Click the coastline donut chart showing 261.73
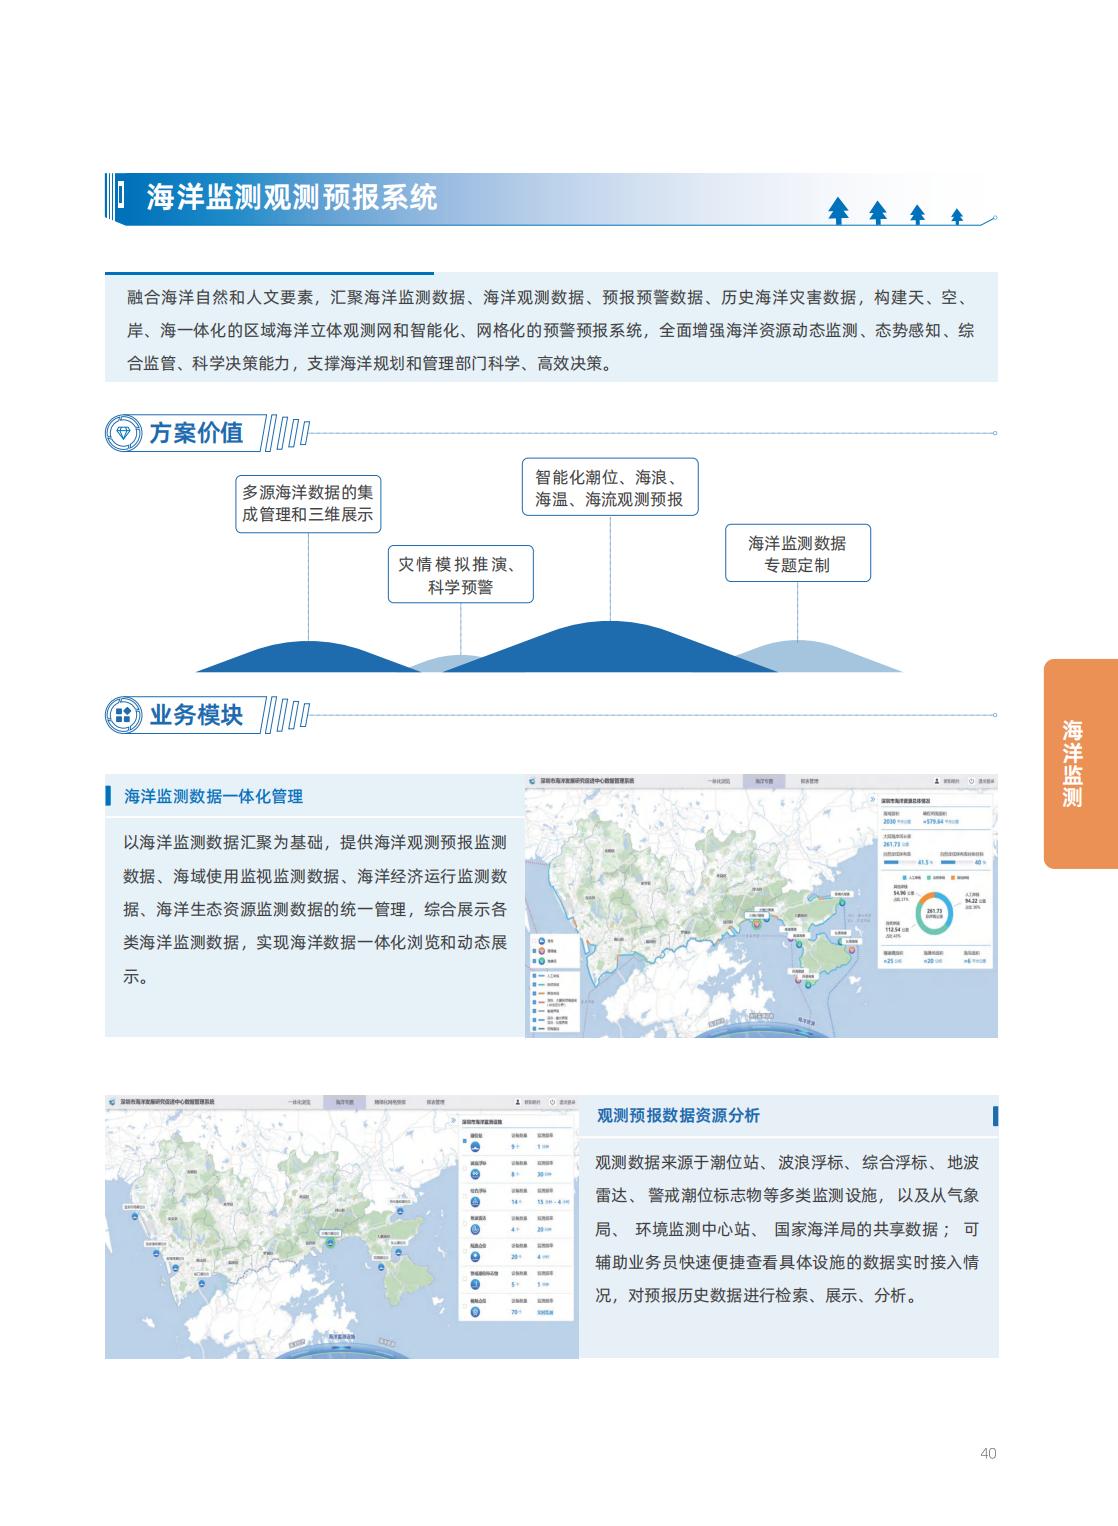Screen dimensions: 1118x1526 coord(934,913)
